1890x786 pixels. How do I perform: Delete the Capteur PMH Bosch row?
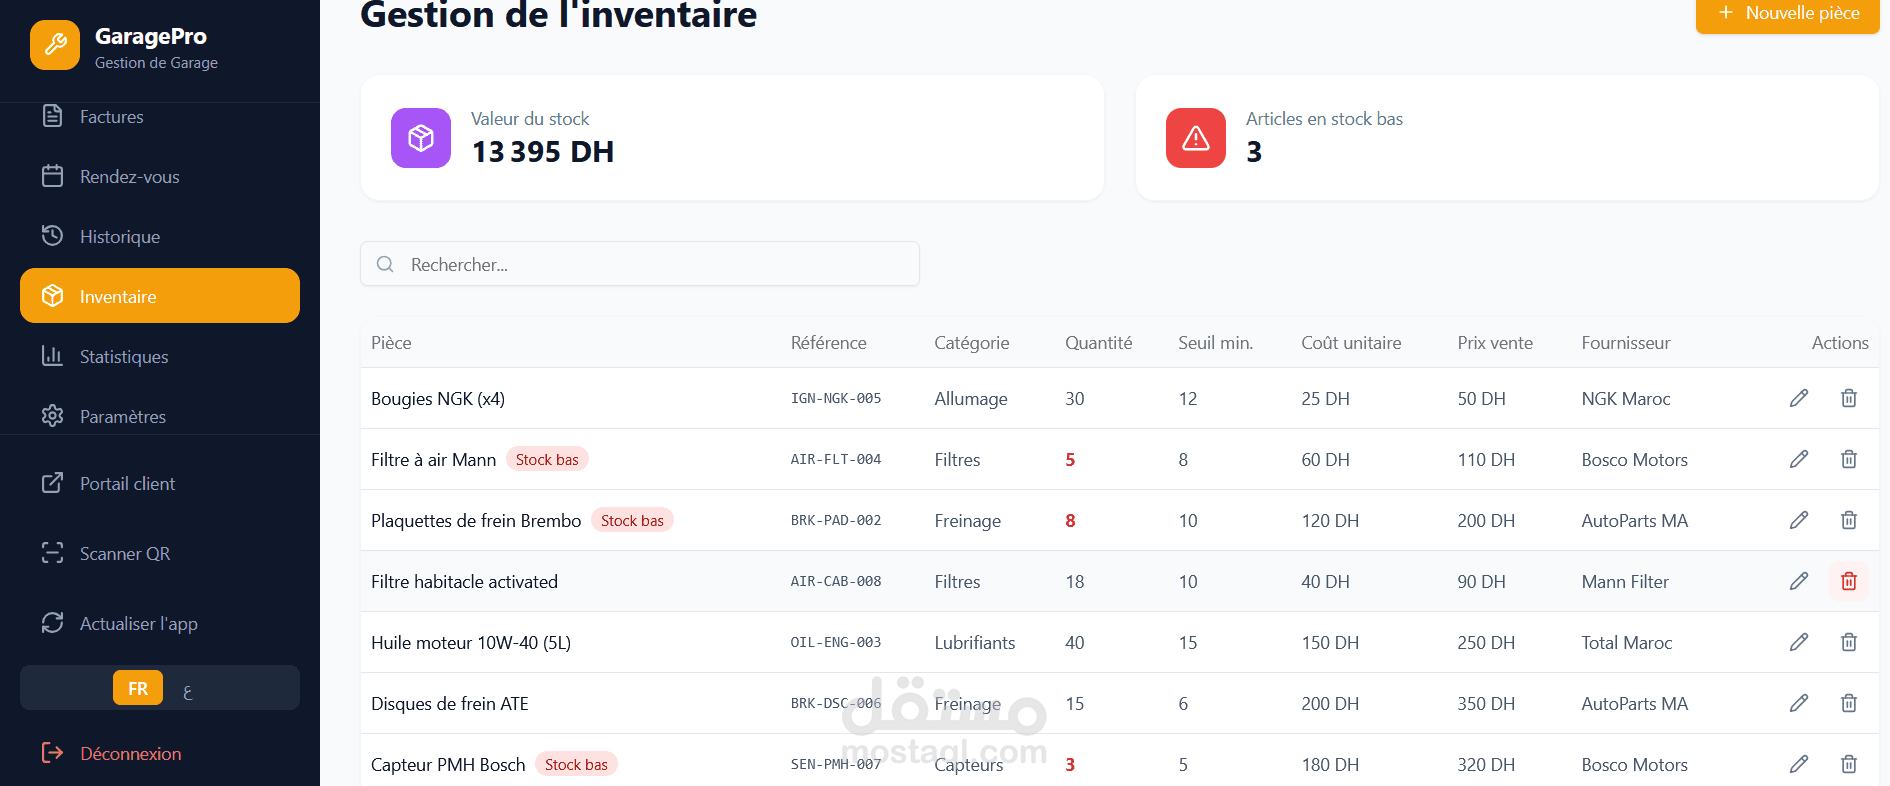[1849, 764]
